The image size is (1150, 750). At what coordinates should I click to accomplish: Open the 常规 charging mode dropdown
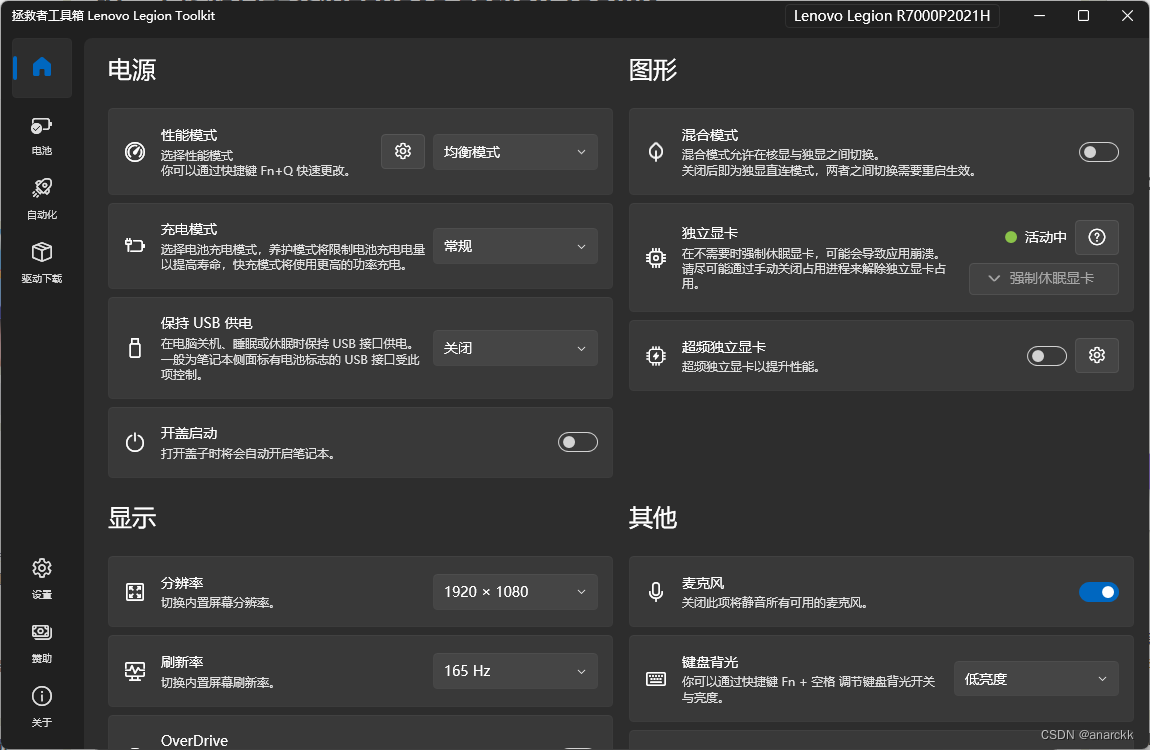point(515,246)
